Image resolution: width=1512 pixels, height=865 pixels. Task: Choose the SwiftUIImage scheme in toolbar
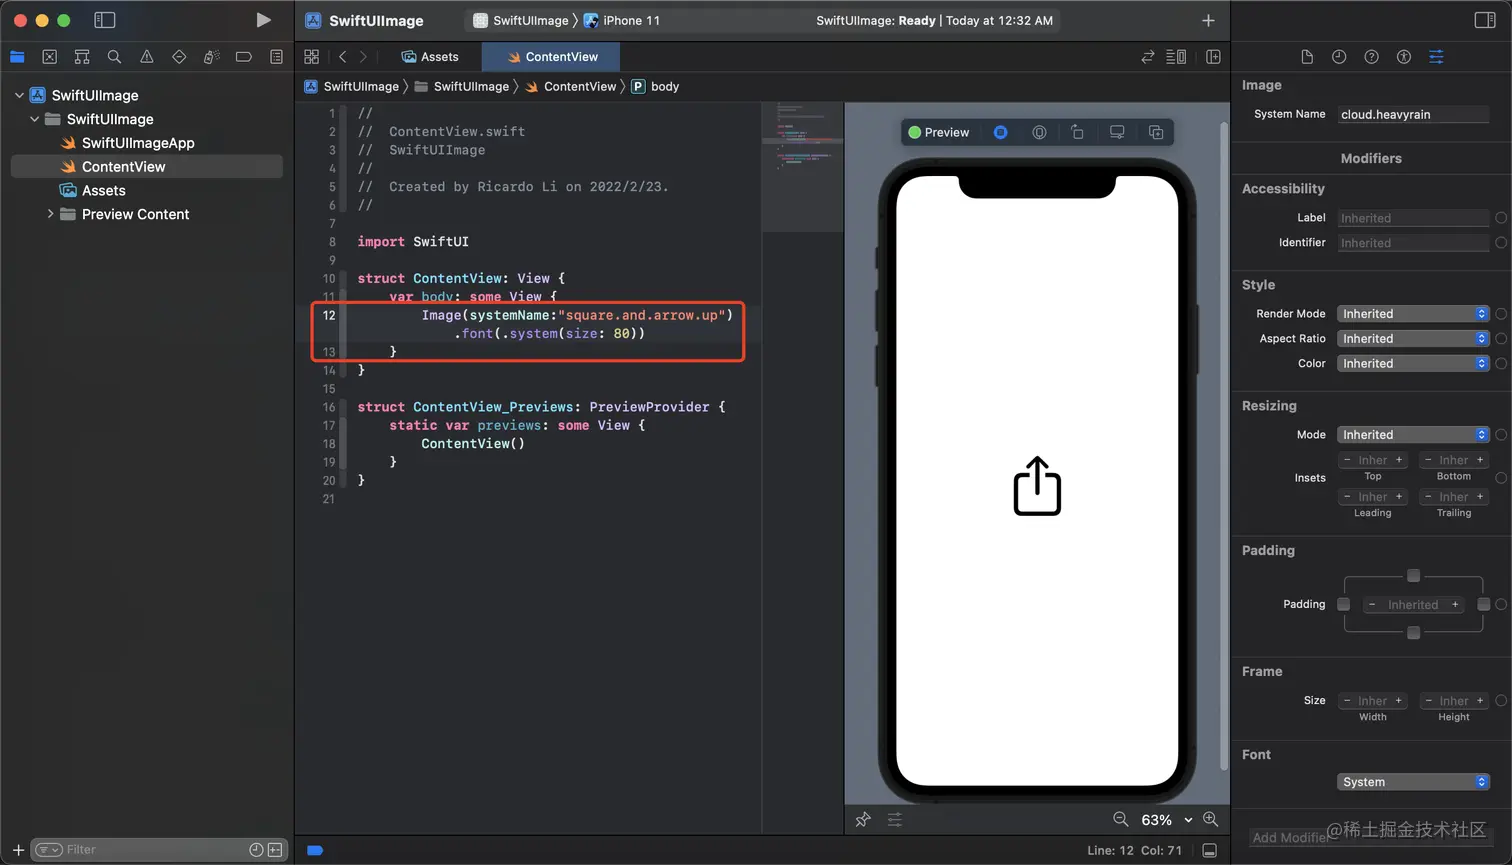[x=521, y=20]
